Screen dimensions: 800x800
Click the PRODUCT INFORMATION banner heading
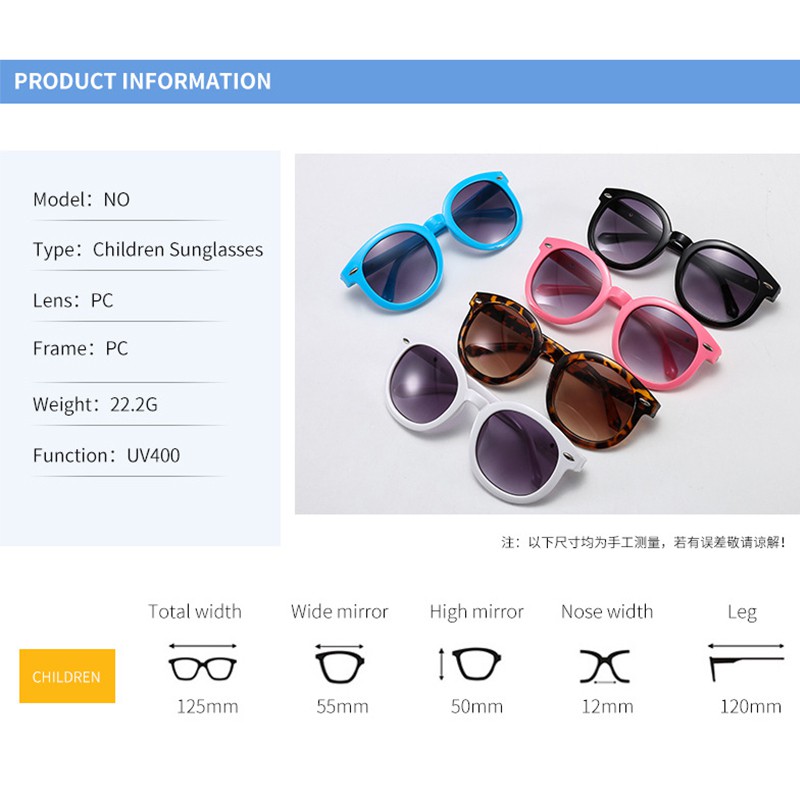142,82
